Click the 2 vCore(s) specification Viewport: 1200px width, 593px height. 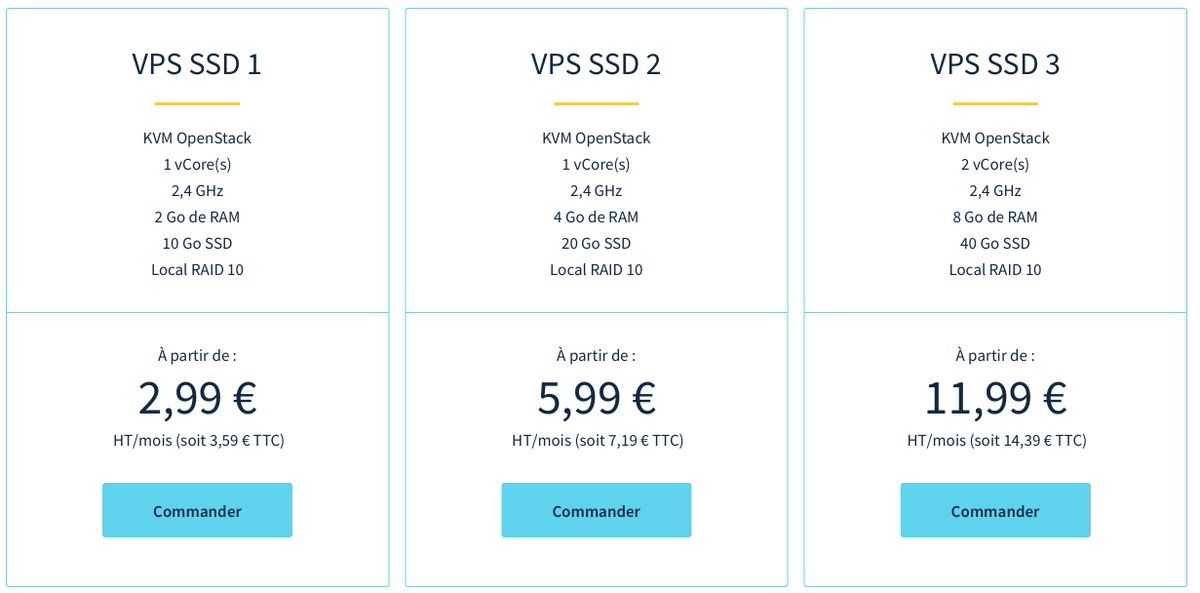[995, 164]
